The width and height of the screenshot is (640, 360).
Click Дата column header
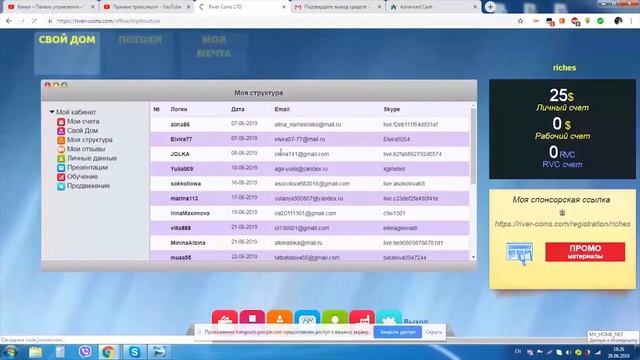pos(238,109)
